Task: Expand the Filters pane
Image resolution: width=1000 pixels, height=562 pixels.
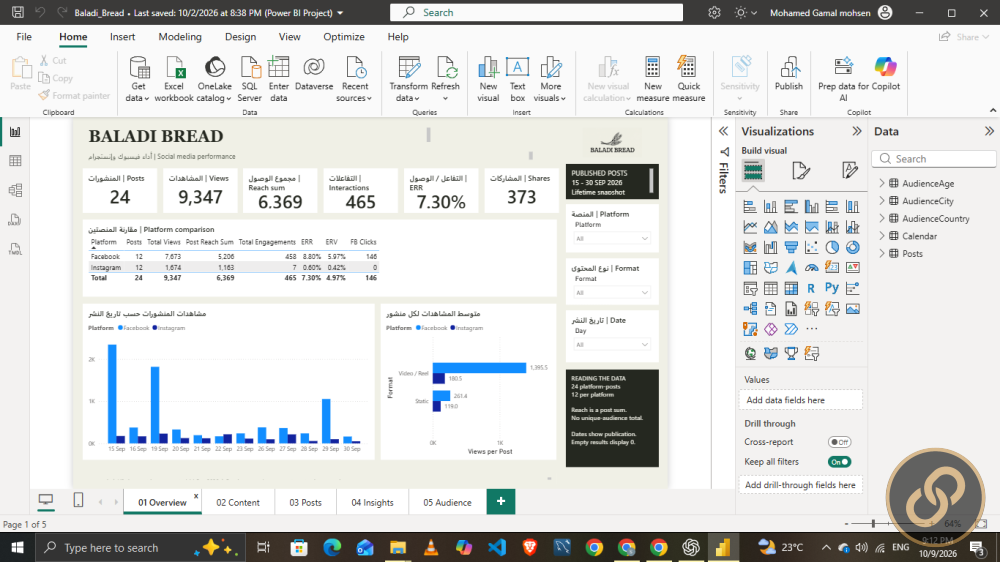Action: point(723,131)
